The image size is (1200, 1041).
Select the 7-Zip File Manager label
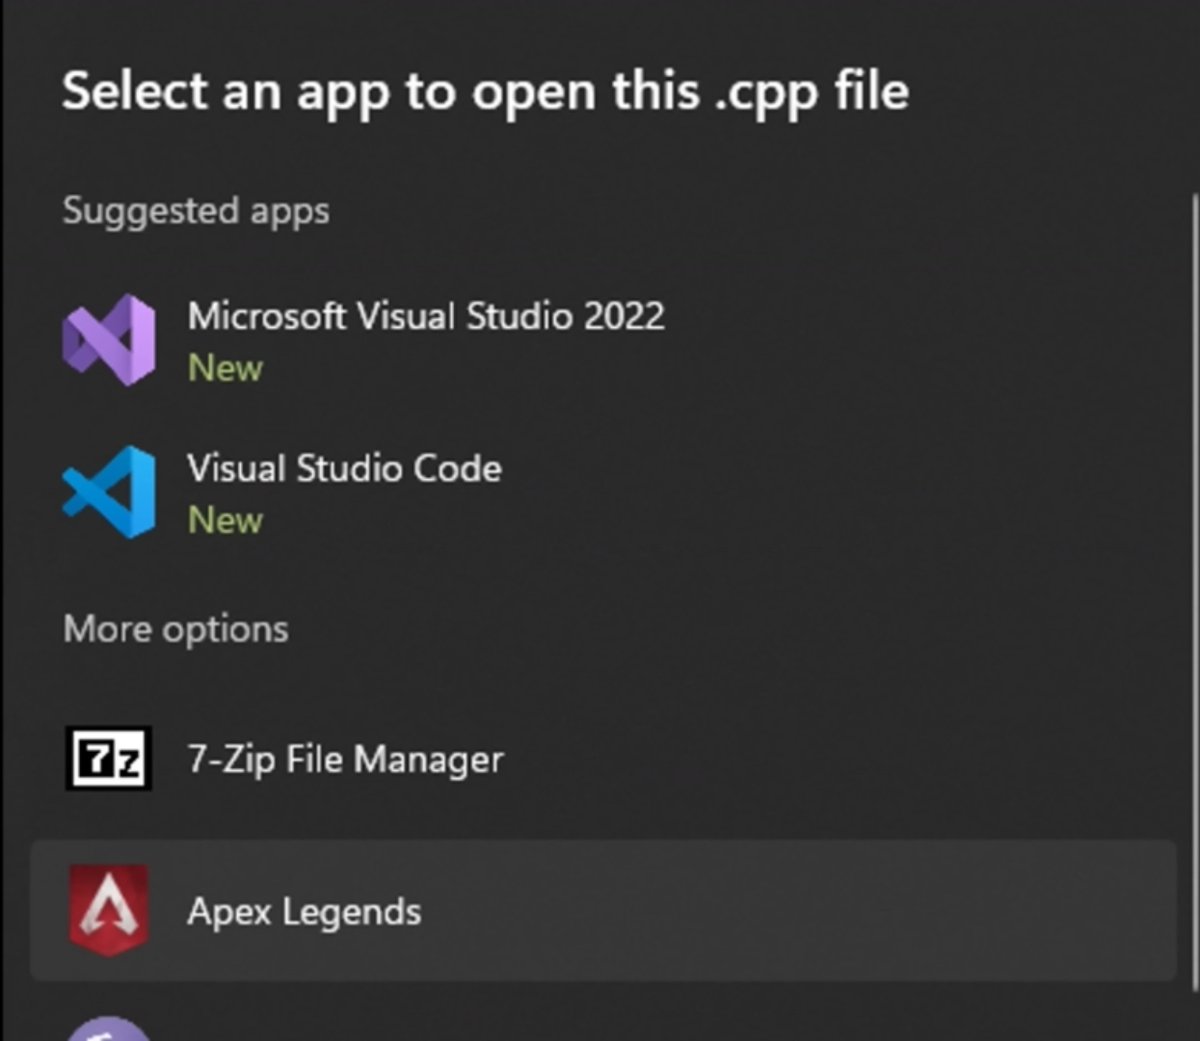[346, 760]
